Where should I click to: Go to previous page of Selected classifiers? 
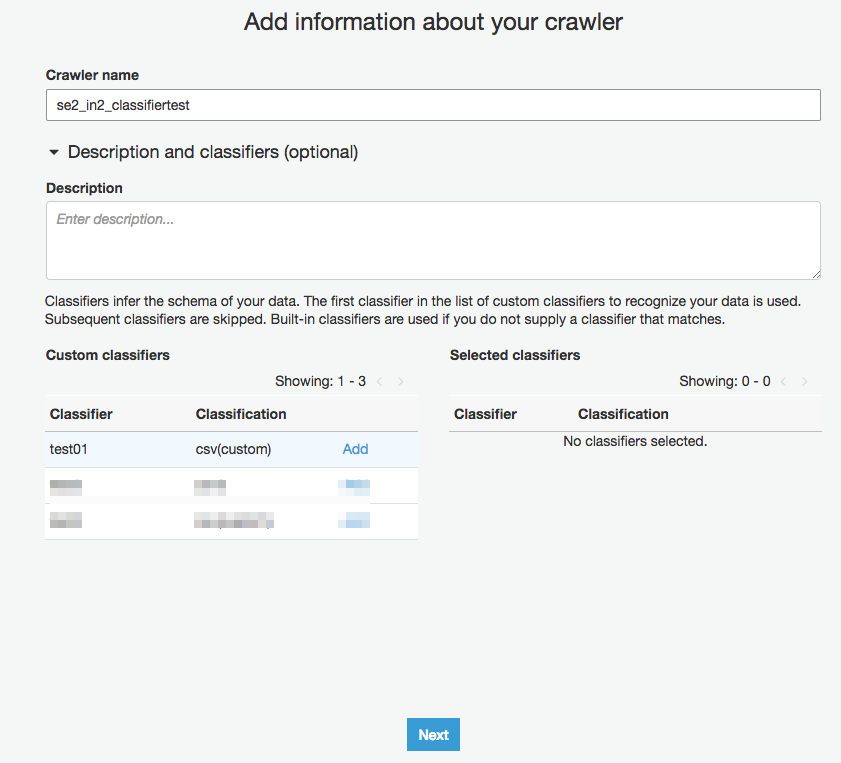784,382
